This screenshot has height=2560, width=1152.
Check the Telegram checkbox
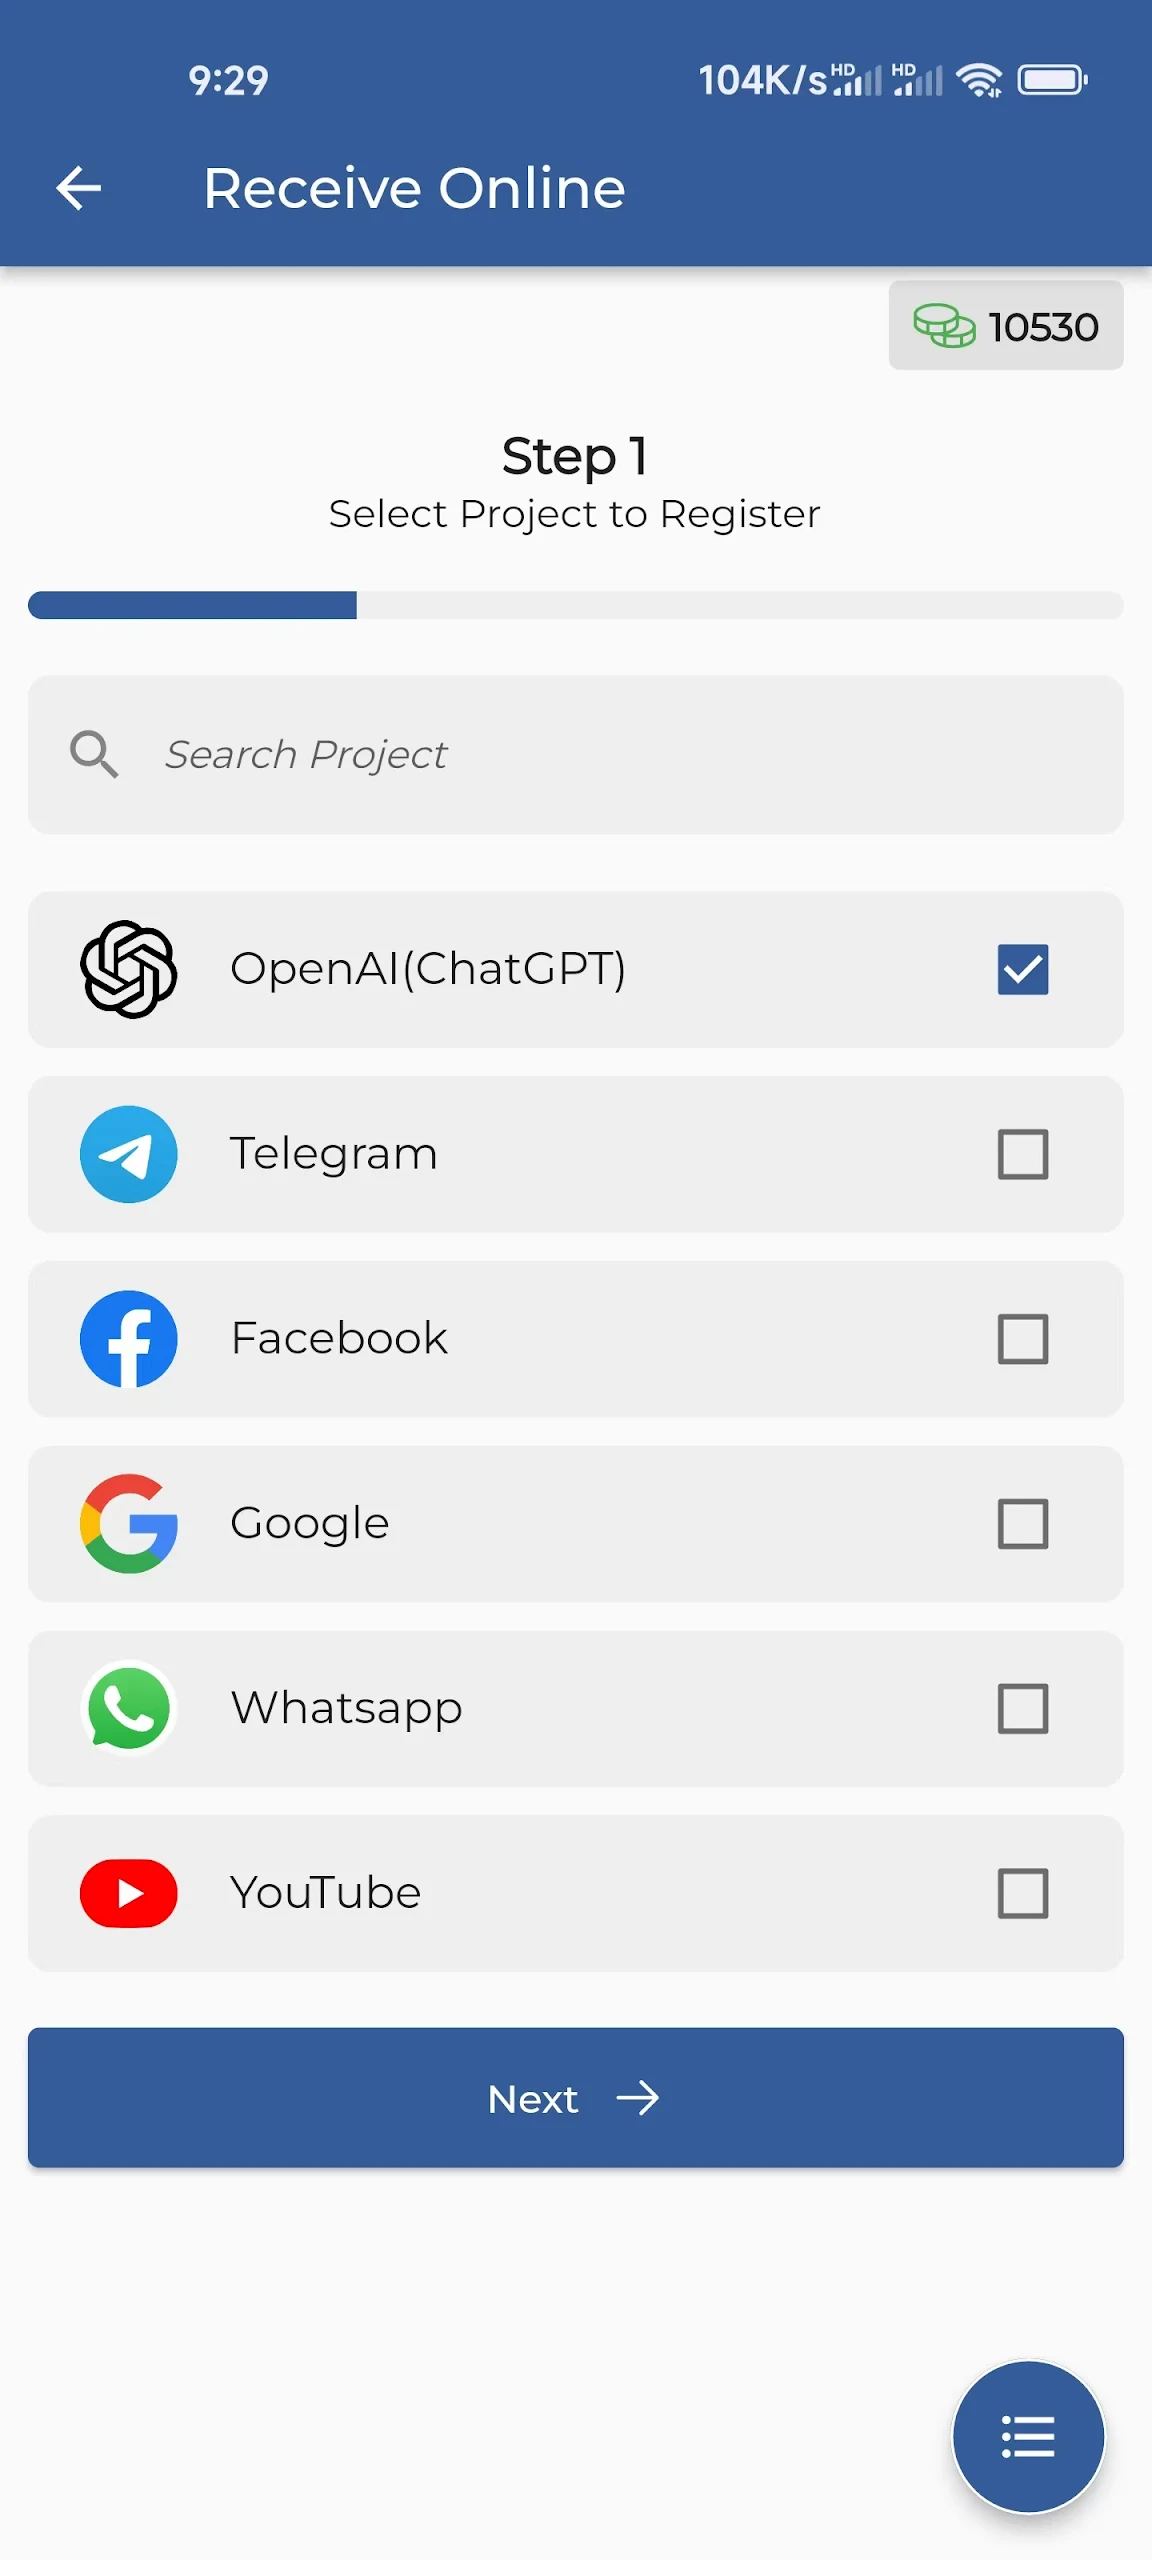pos(1022,1154)
